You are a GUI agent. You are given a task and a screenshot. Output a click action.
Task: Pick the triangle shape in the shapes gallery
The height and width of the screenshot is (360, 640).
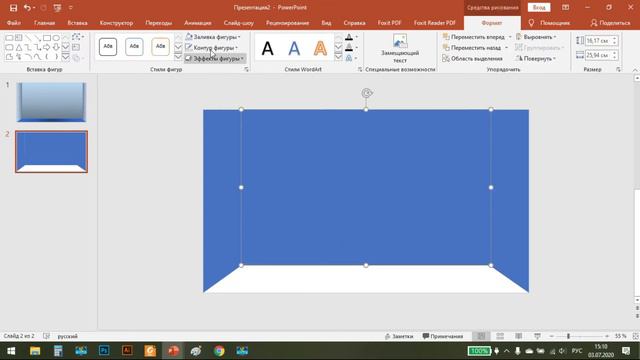[x=19, y=48]
